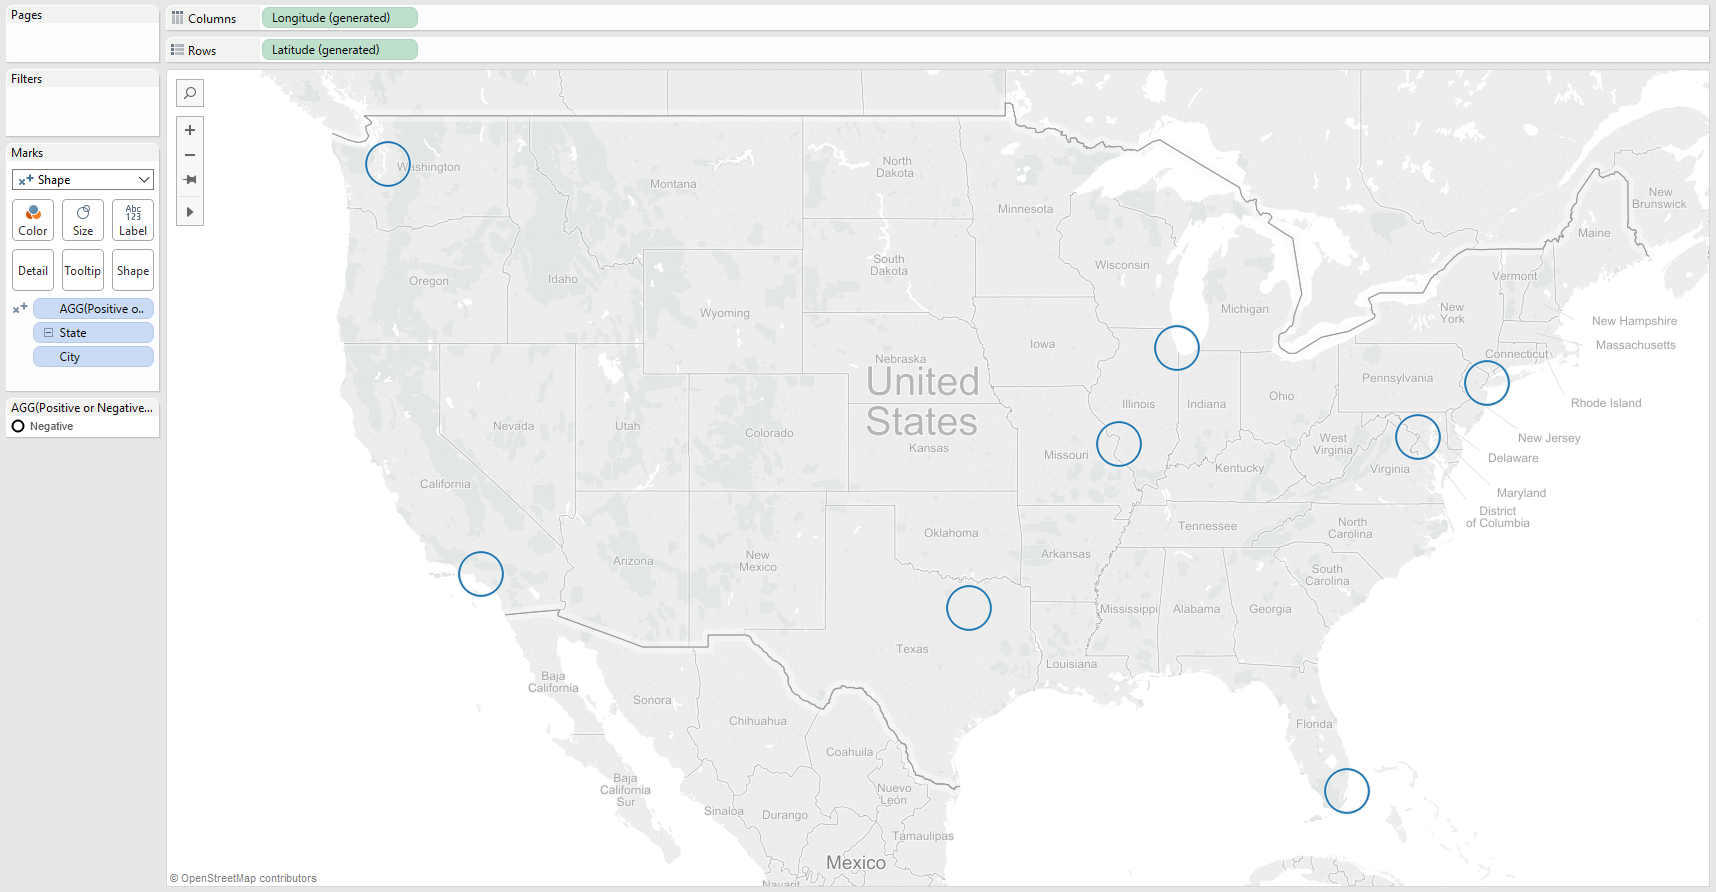Click the shape icon beside AGG pill
1716x892 pixels.
coord(20,309)
